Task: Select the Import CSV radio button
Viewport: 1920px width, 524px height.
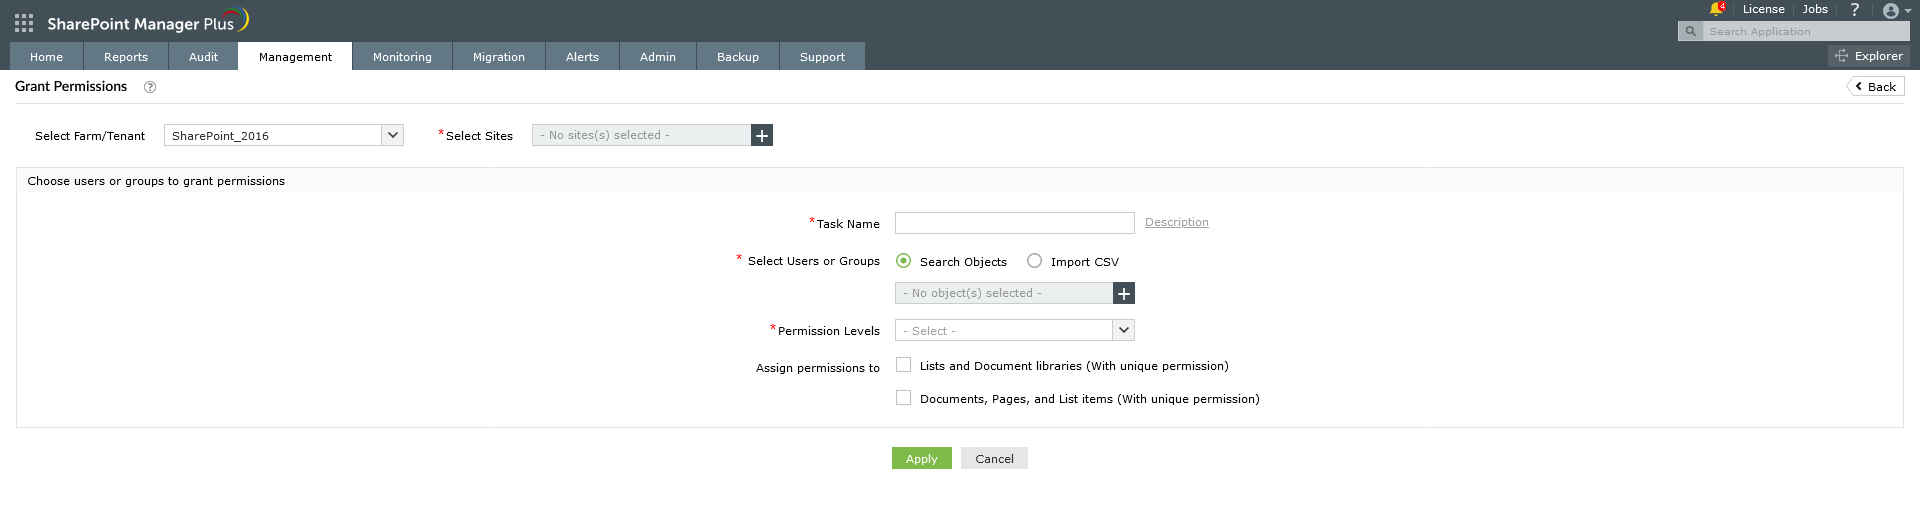Action: coord(1035,261)
